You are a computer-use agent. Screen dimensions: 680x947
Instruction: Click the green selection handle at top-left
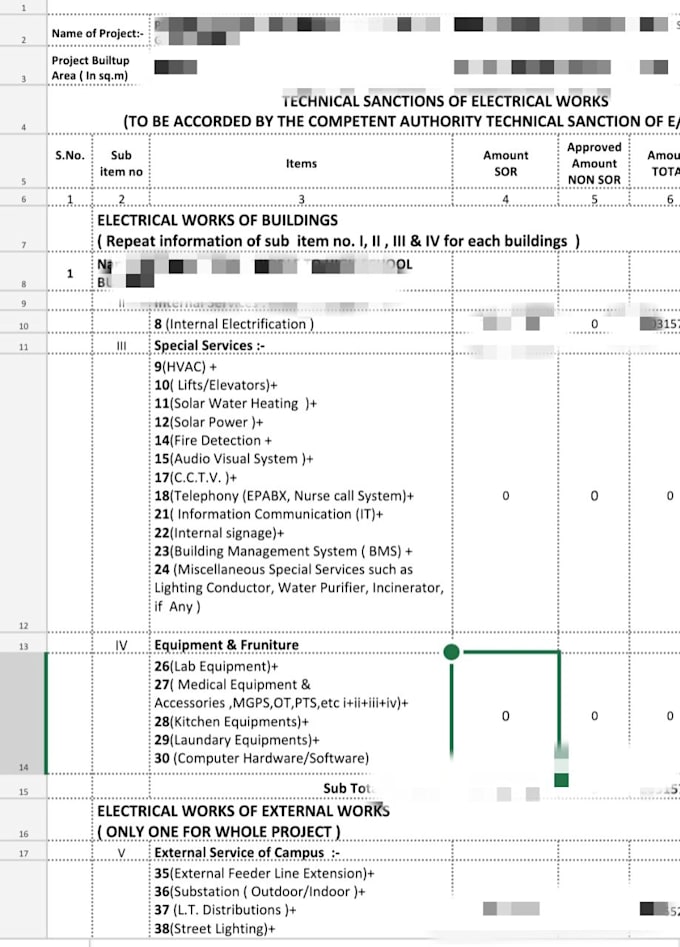pos(451,652)
